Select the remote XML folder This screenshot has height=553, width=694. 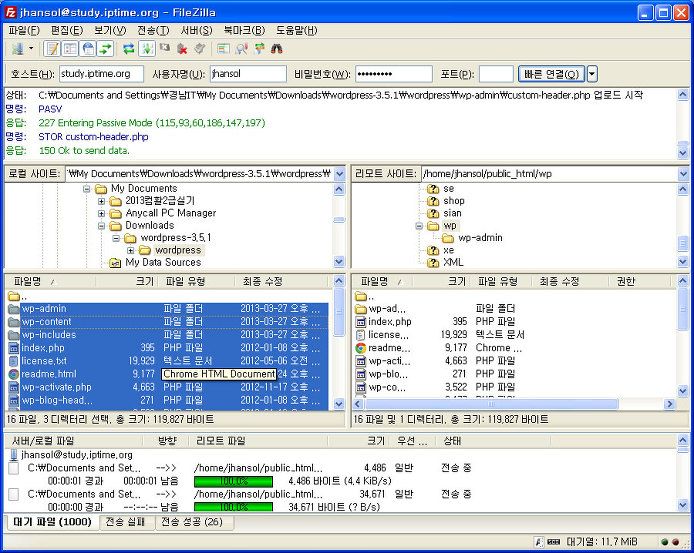pyautogui.click(x=453, y=263)
